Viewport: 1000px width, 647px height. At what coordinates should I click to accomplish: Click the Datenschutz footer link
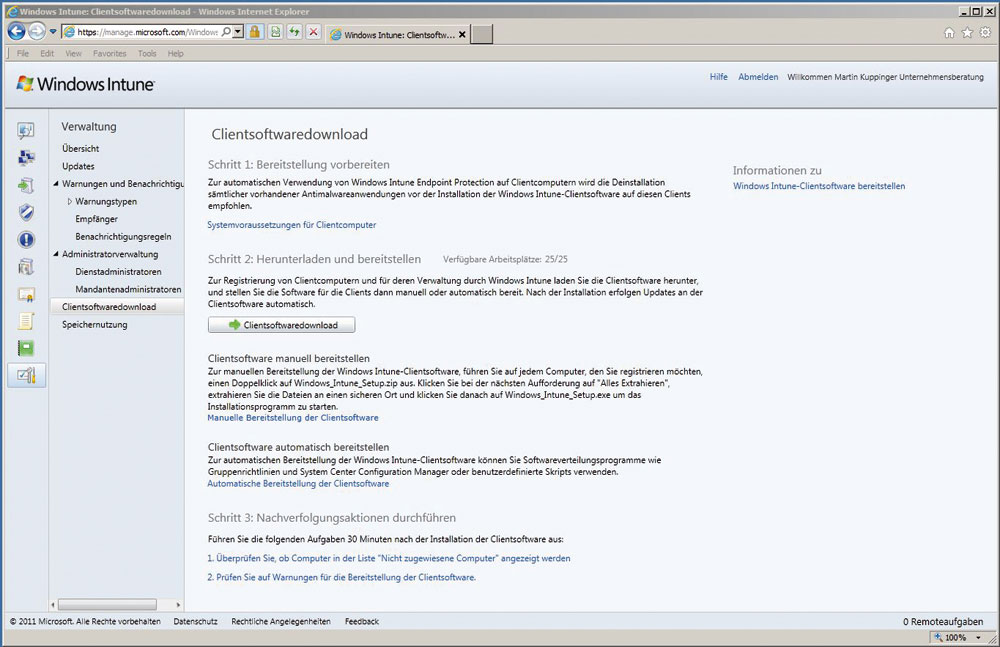195,621
